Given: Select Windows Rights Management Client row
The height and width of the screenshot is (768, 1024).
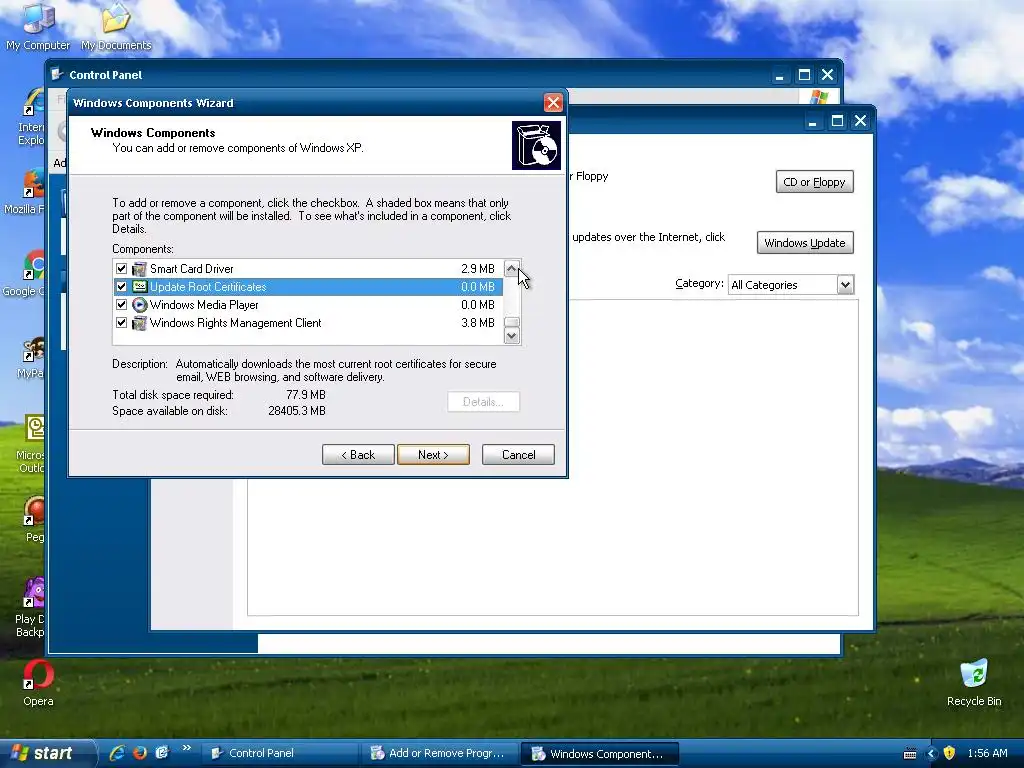Looking at the screenshot, I should [308, 323].
